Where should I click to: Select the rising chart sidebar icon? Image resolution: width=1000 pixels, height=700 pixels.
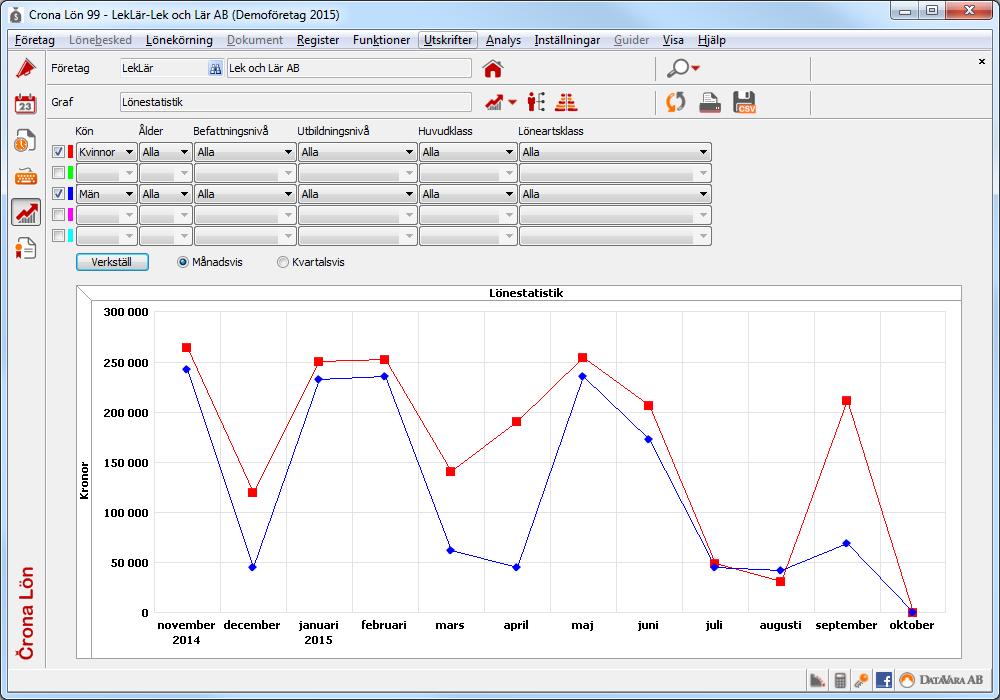(26, 212)
